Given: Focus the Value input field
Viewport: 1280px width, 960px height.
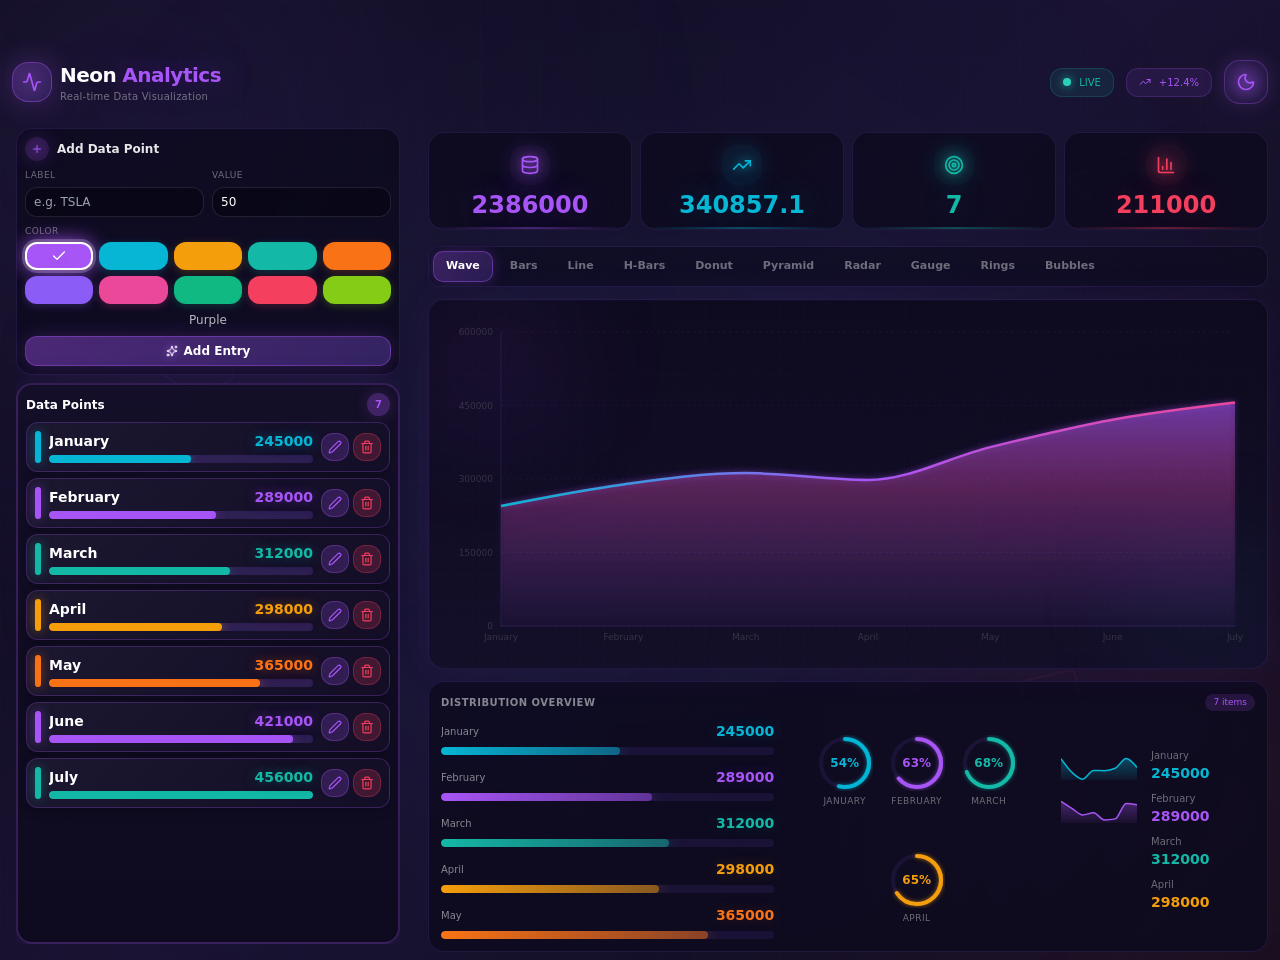Looking at the screenshot, I should 301,202.
